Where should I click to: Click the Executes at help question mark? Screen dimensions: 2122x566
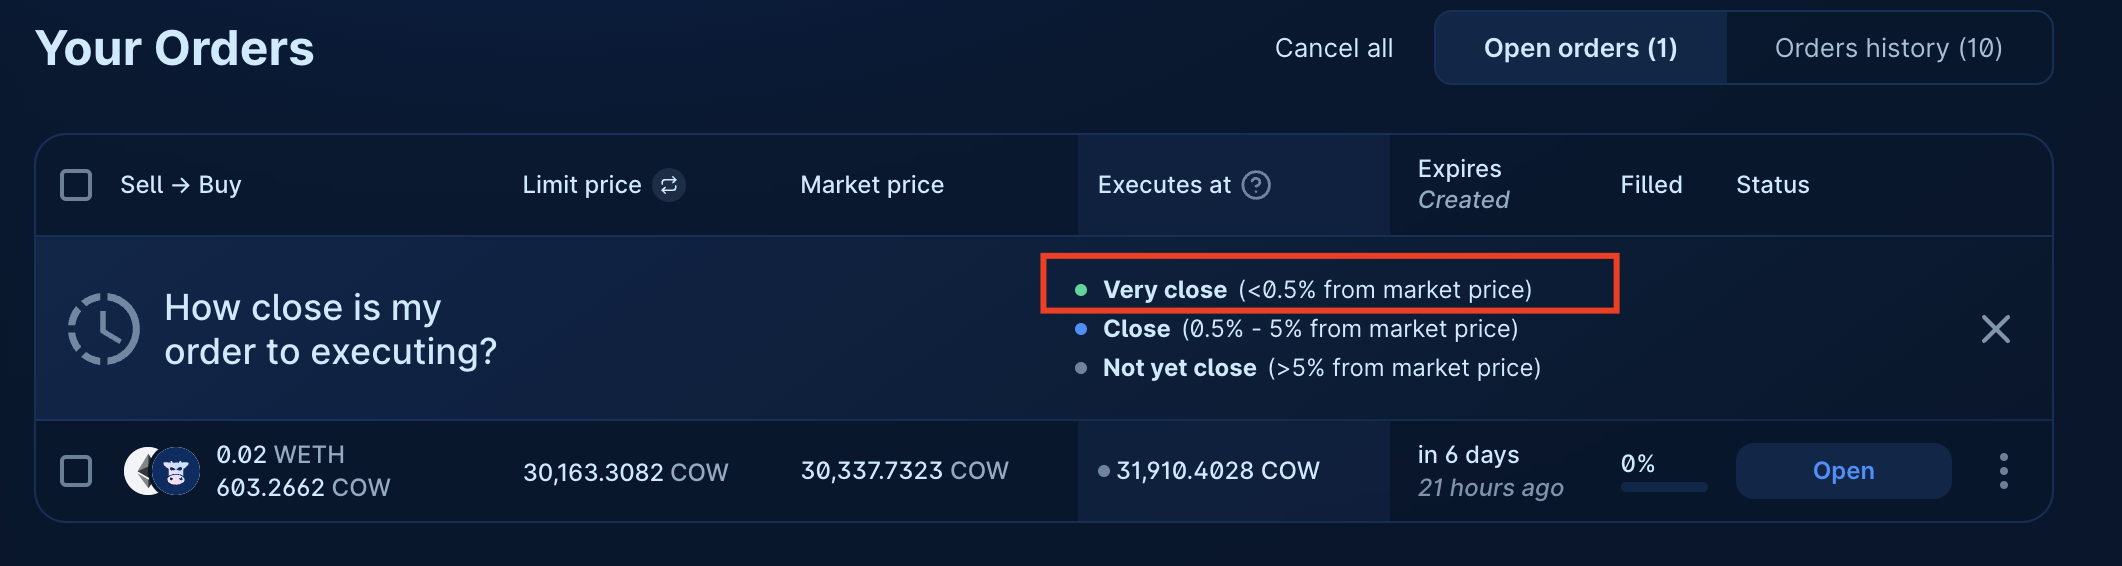click(1256, 185)
